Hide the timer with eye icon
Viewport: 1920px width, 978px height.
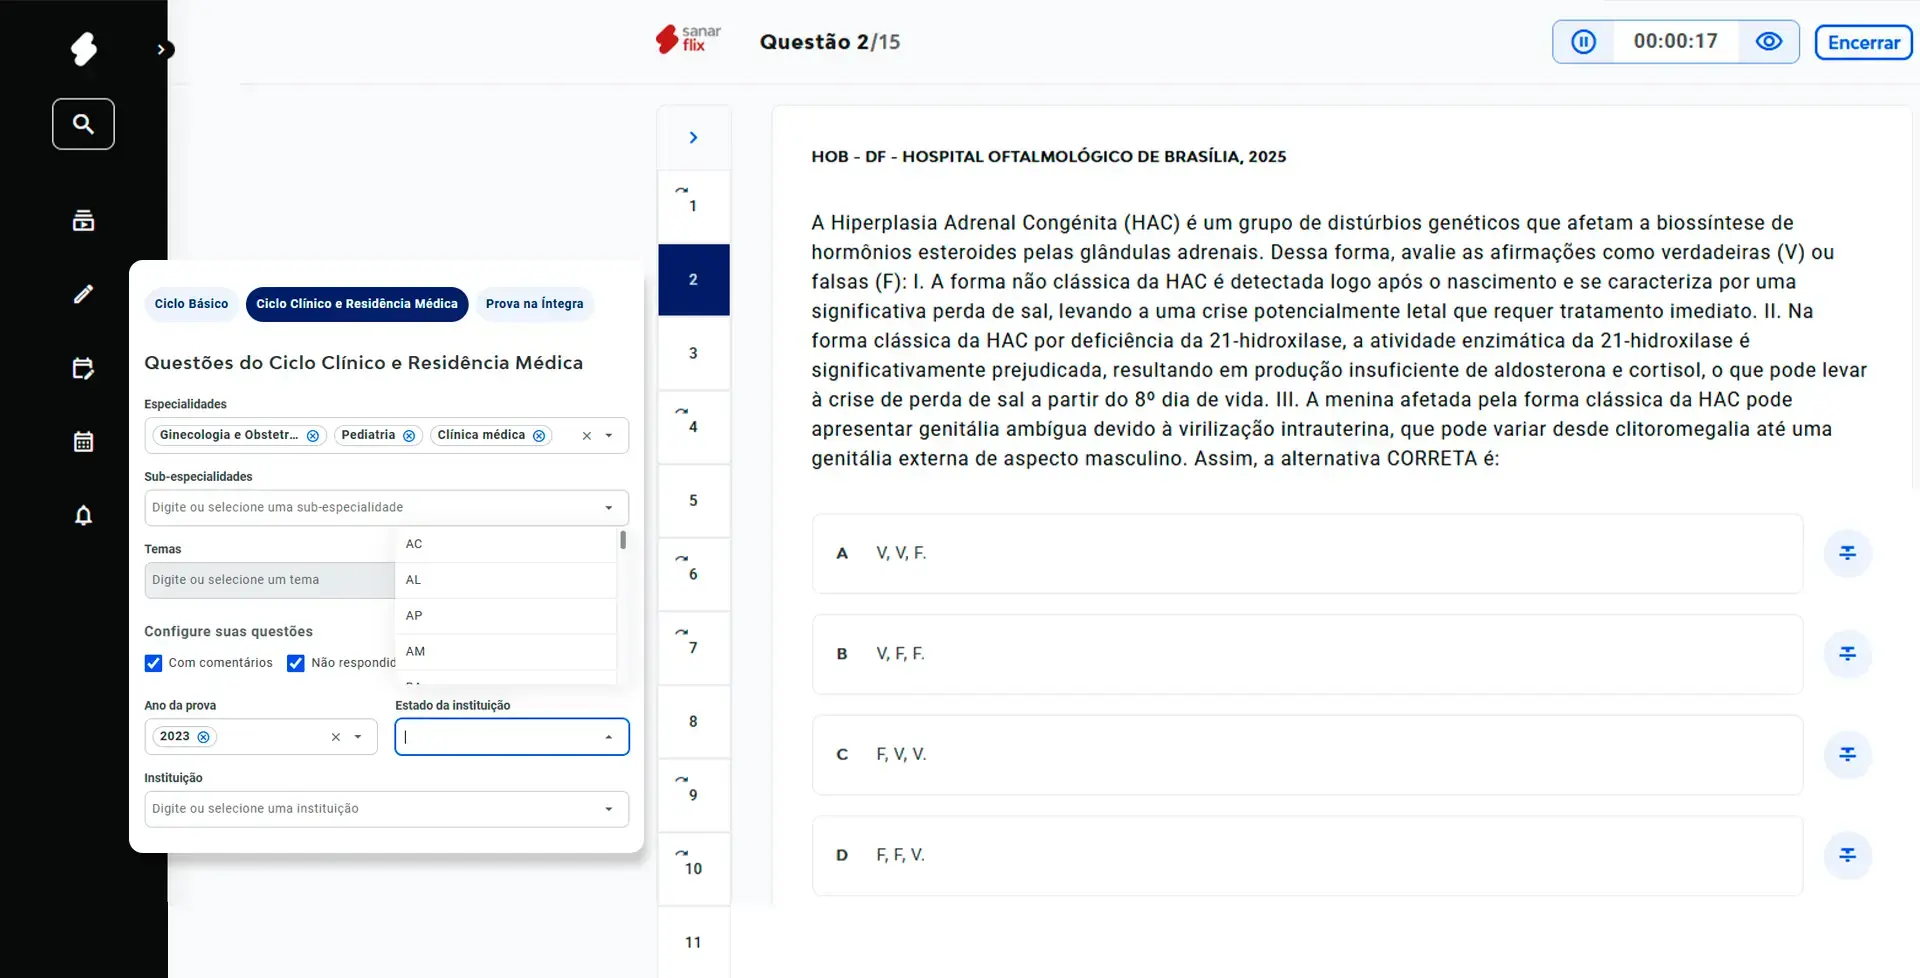1768,42
